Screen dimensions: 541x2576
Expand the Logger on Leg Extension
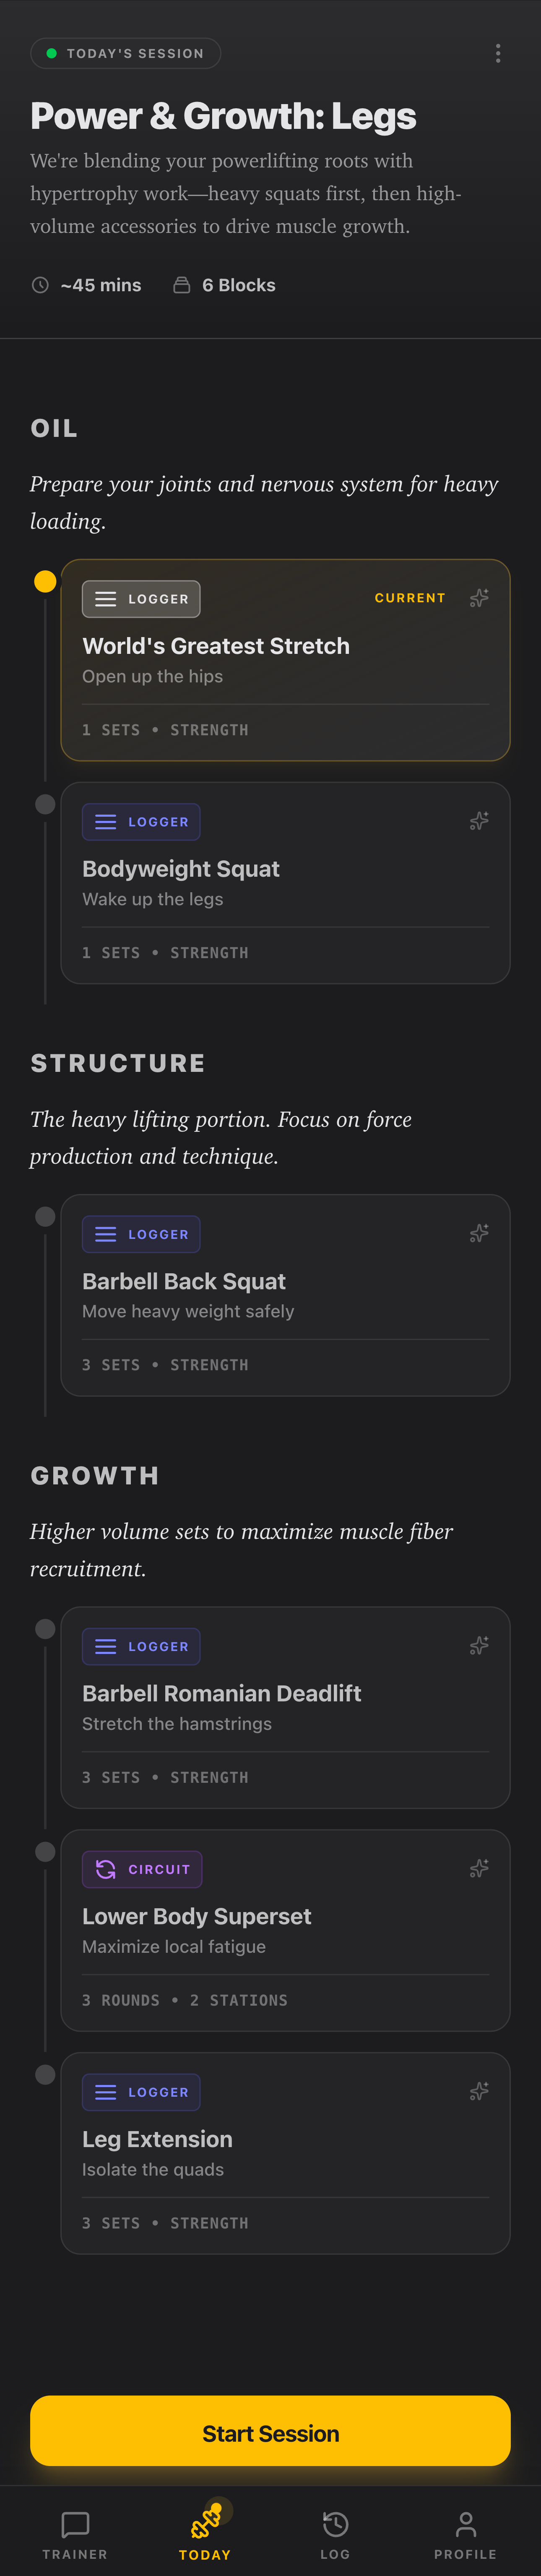click(x=140, y=2092)
